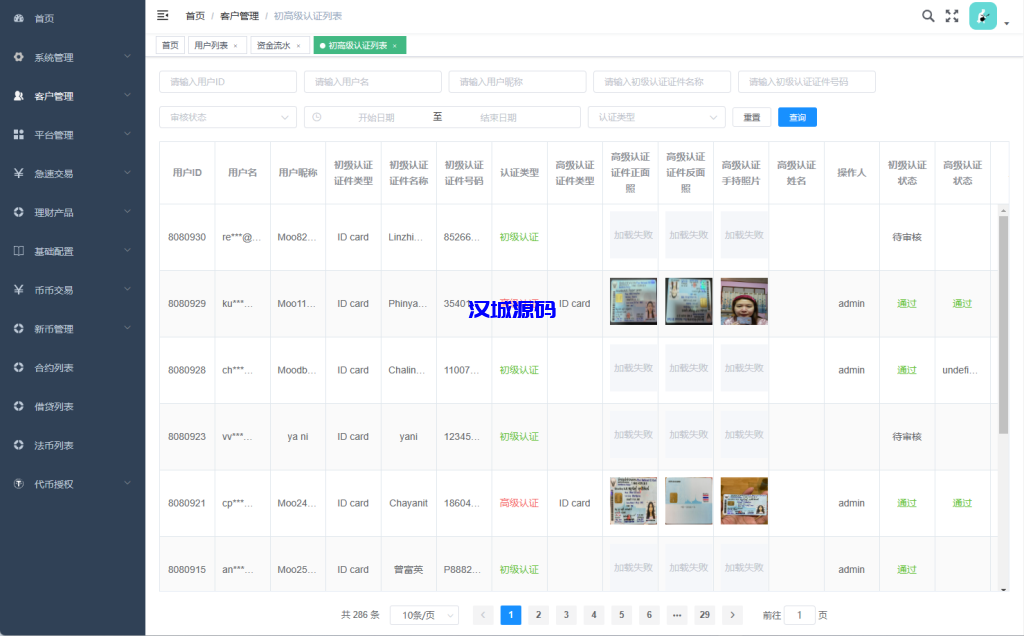Open the global search magnifier icon
Screen dimensions: 1024x636
(x=929, y=15)
